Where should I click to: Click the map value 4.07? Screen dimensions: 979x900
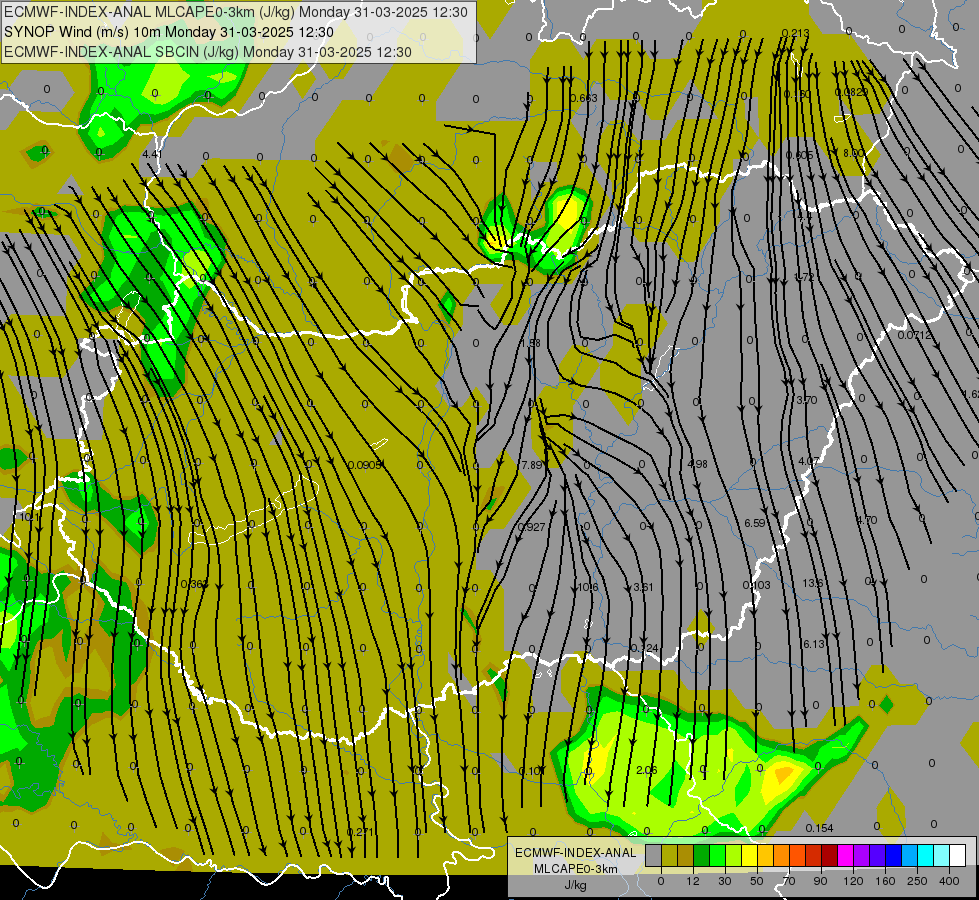point(809,461)
